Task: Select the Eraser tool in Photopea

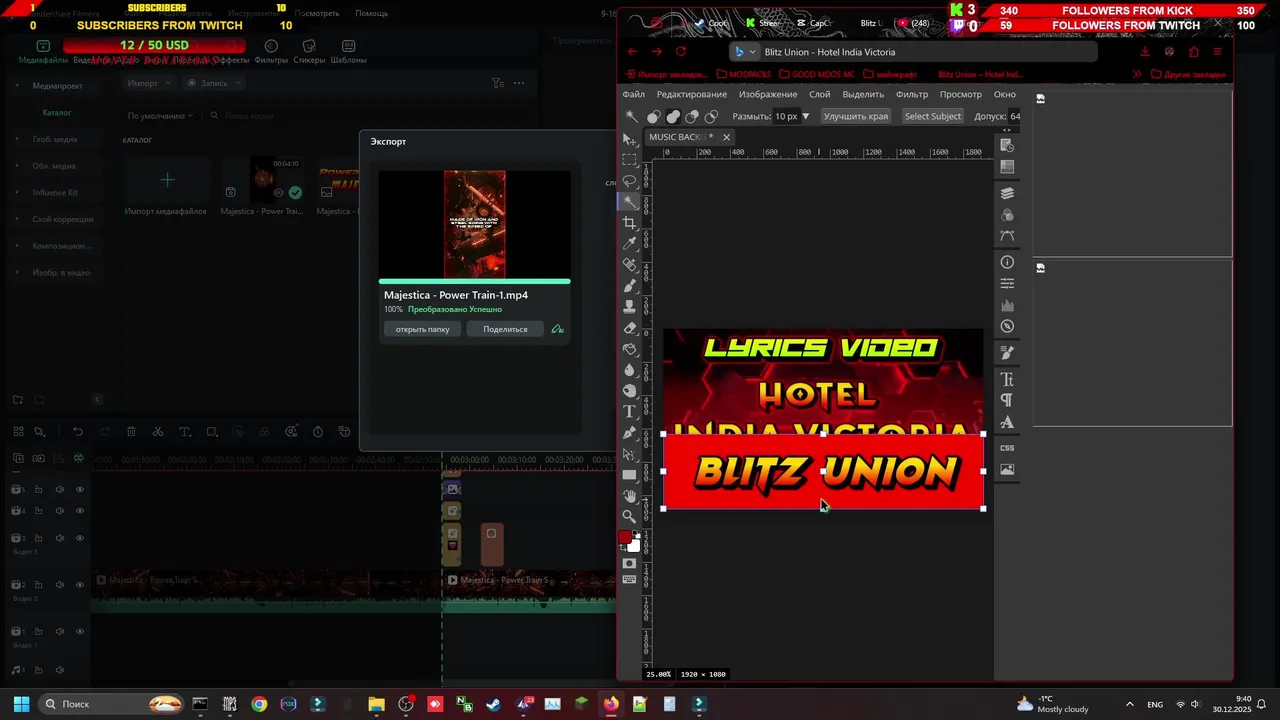Action: coord(629,328)
